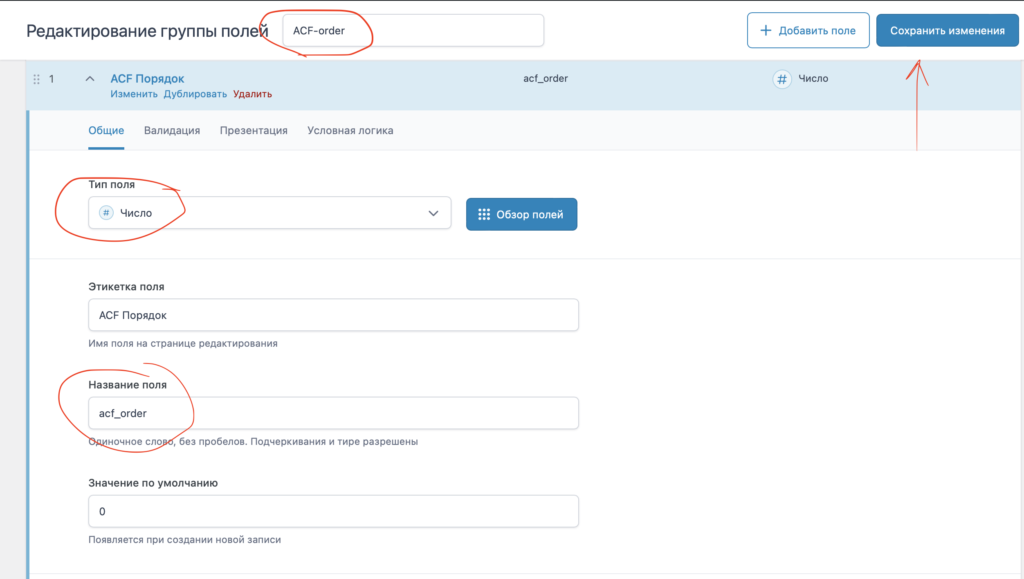Open the Тип поля dropdown arrow
The width and height of the screenshot is (1024, 579).
point(433,213)
